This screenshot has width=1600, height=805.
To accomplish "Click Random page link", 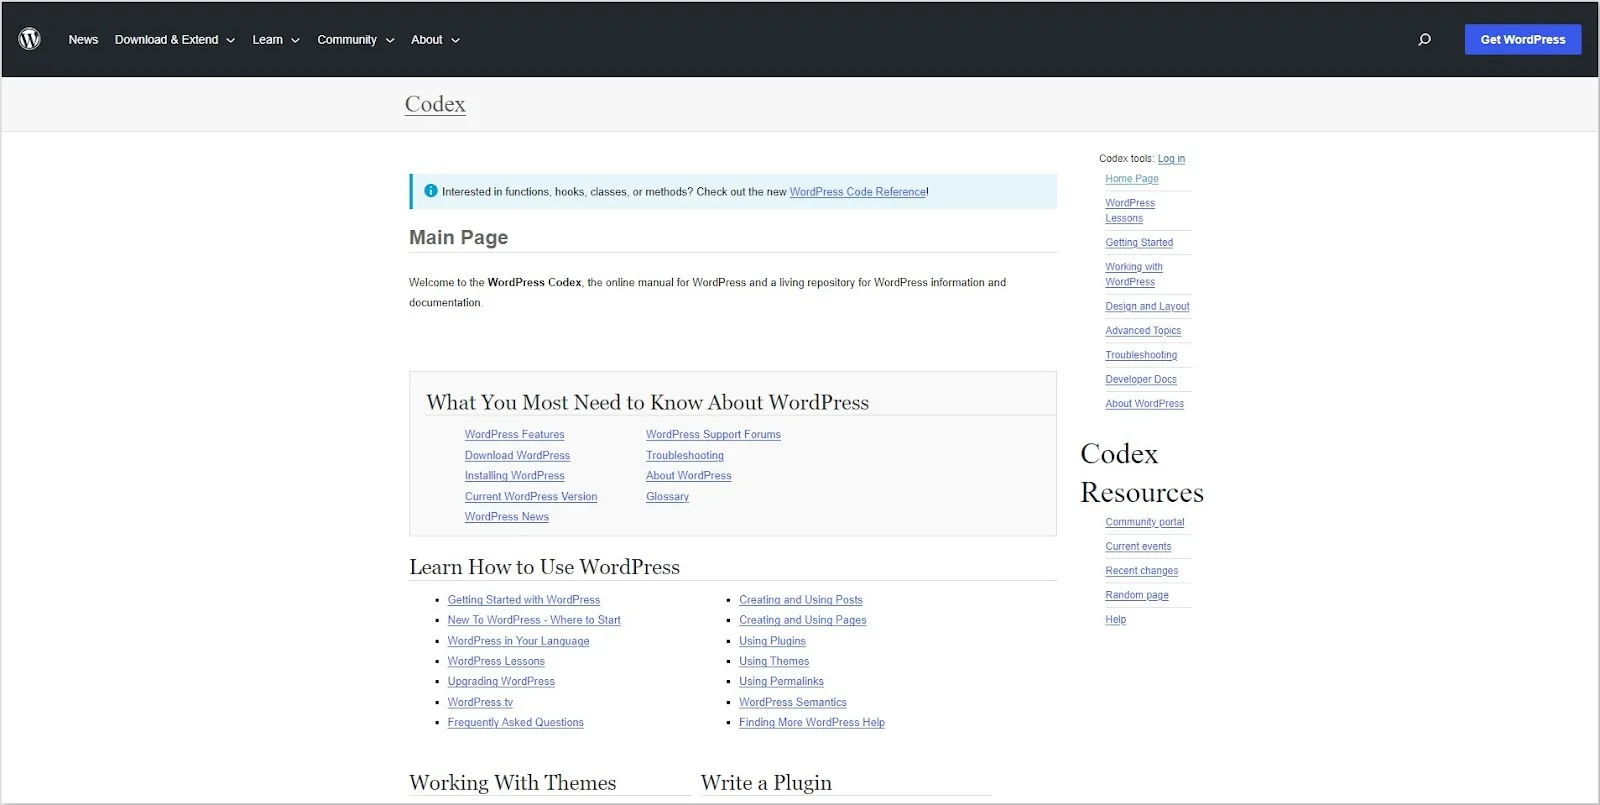I will point(1137,595).
